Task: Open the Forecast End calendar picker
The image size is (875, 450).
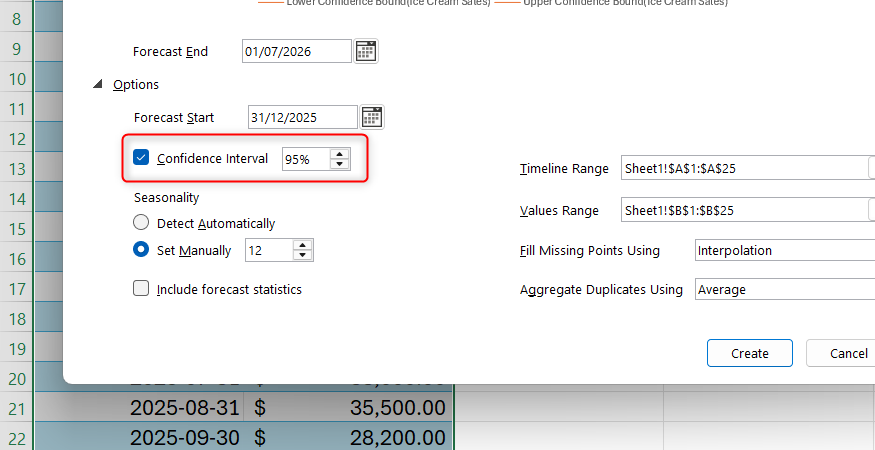Action: 366,51
